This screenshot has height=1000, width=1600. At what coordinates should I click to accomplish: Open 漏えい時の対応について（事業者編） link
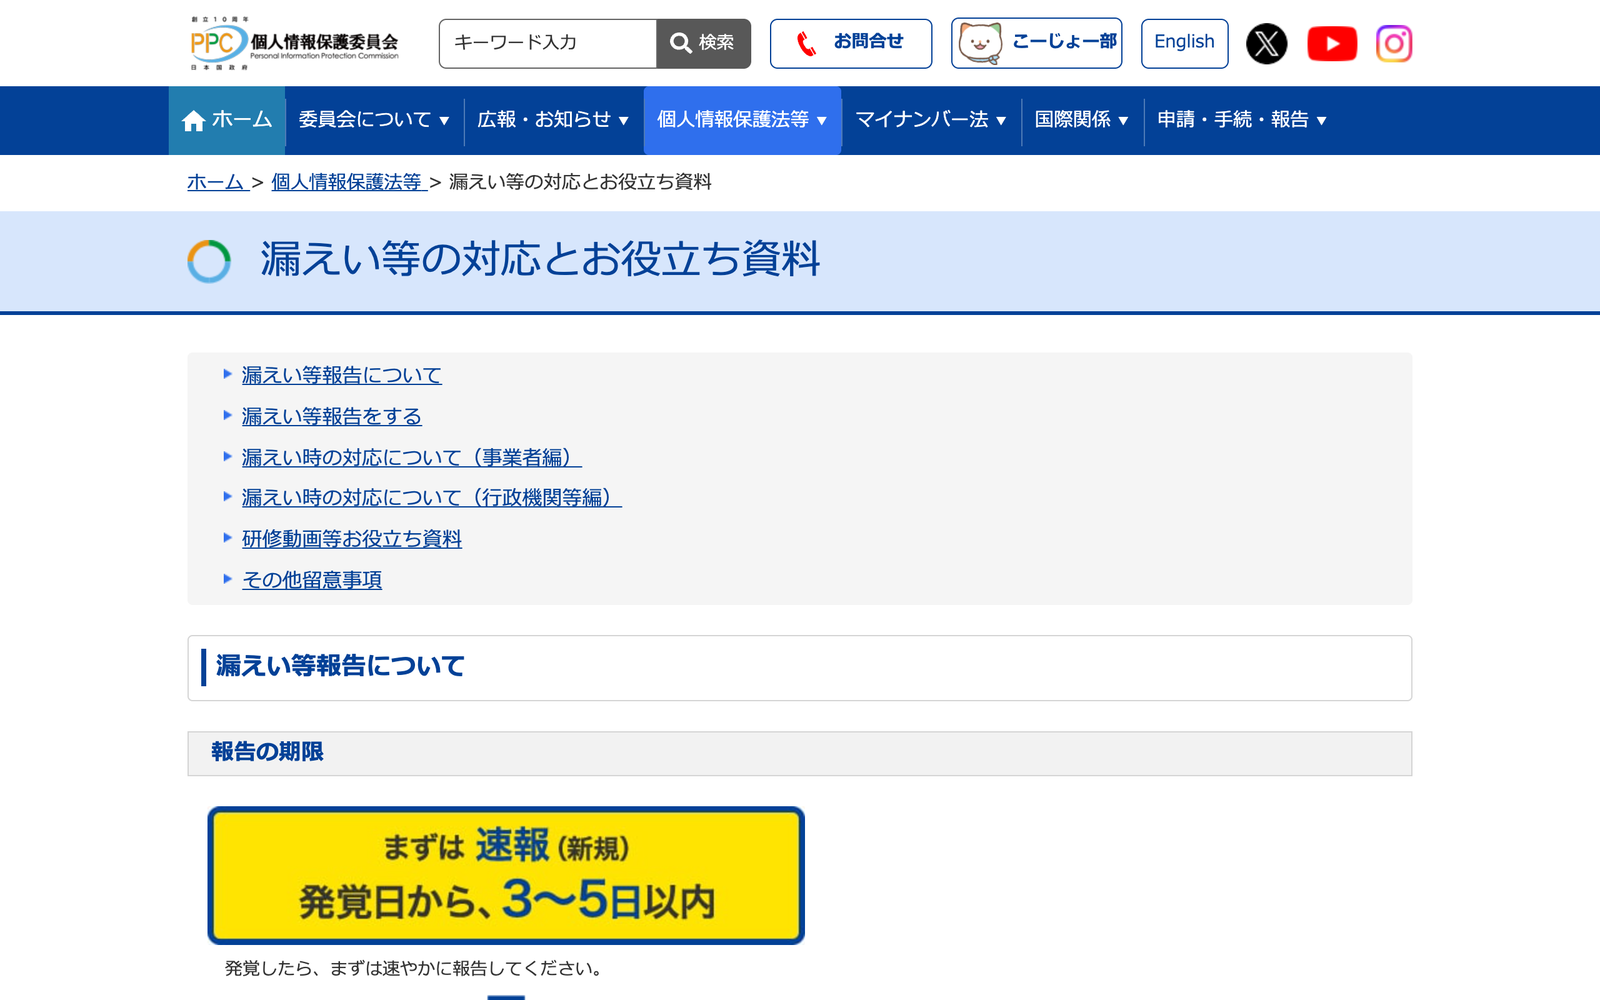pos(412,457)
